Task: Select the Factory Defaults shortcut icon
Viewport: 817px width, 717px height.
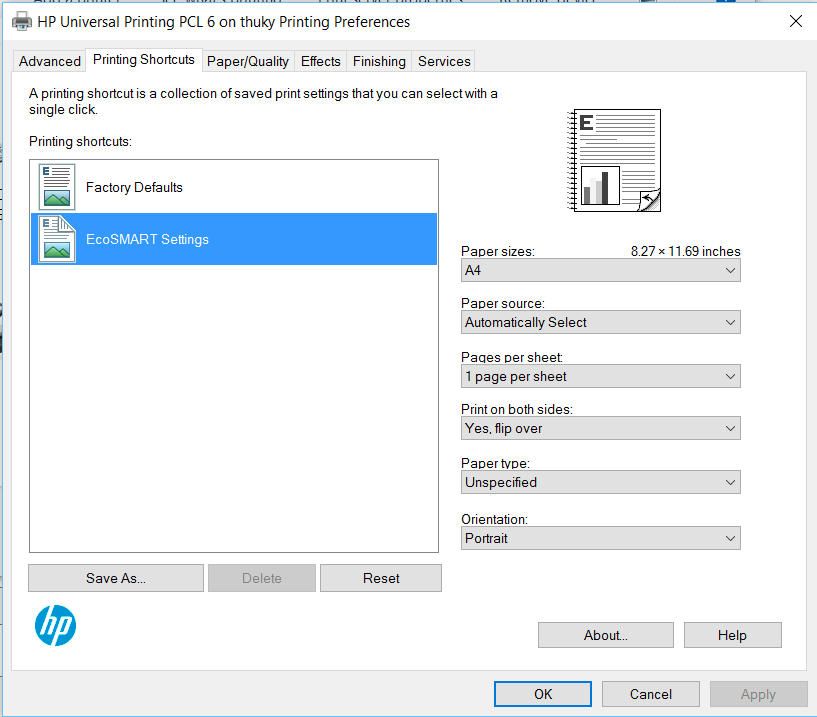Action: point(57,187)
